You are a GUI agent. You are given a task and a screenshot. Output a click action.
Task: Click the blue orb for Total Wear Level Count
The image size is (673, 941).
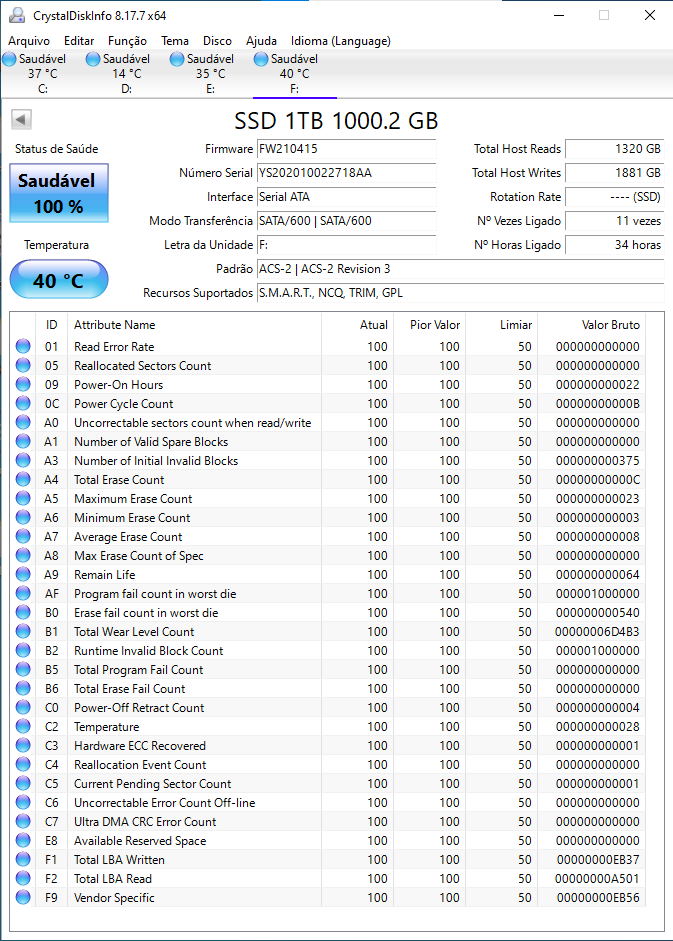click(x=23, y=631)
